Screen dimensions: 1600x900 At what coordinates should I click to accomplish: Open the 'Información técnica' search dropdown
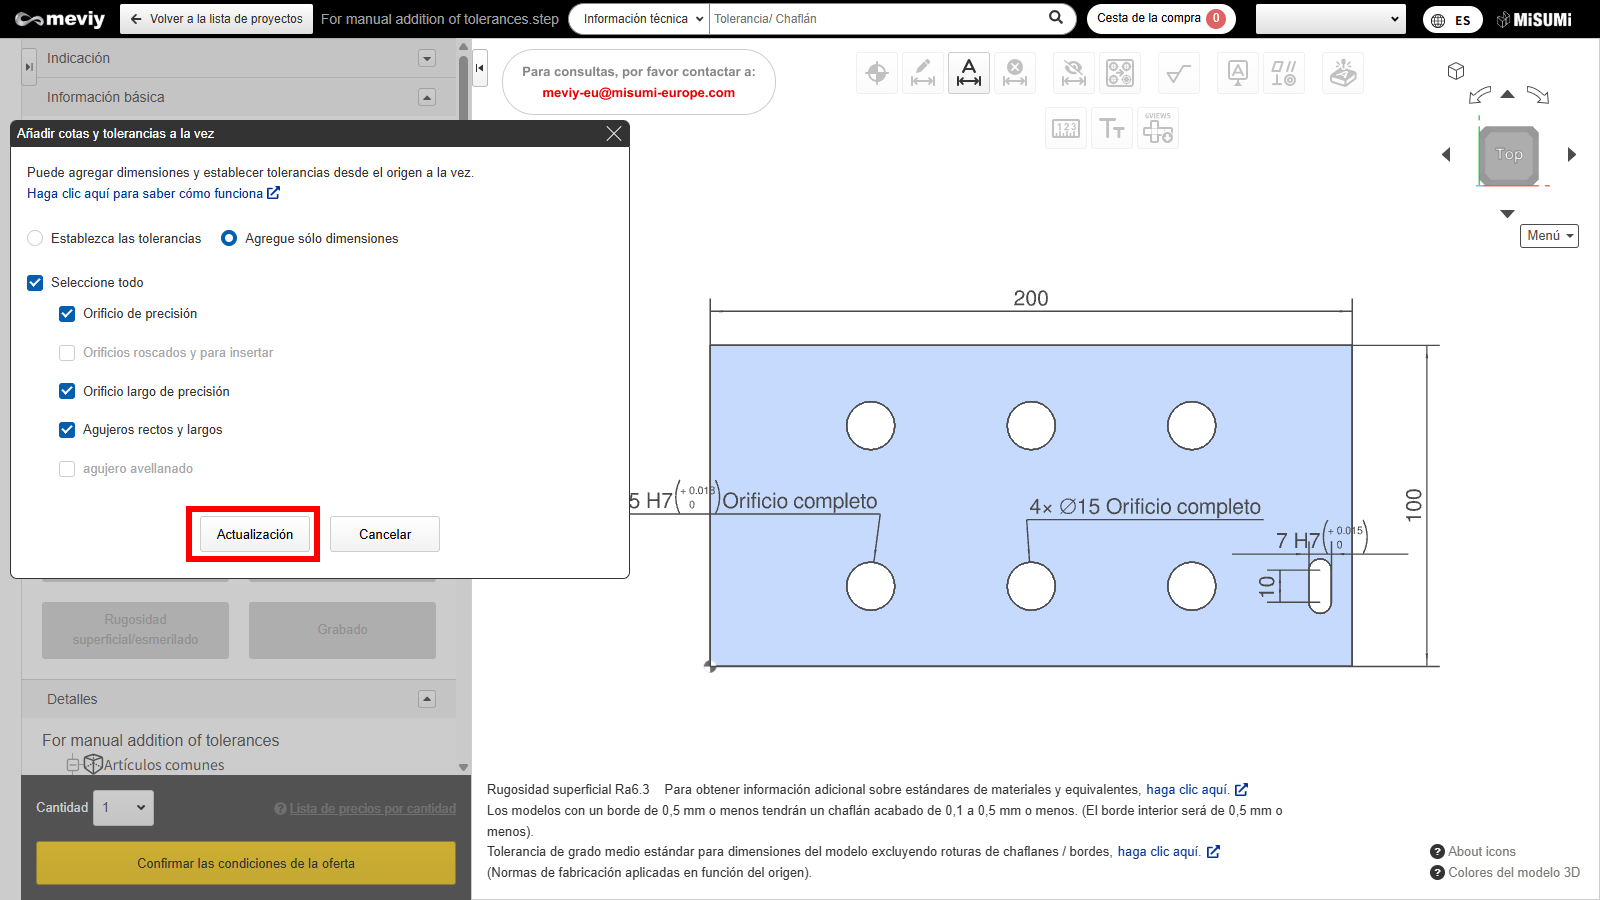642,19
